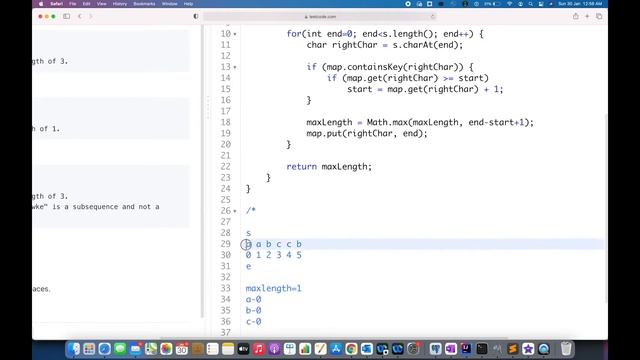640x360 pixels.
Task: Click 'c-0' text on line 36
Action: (253, 322)
